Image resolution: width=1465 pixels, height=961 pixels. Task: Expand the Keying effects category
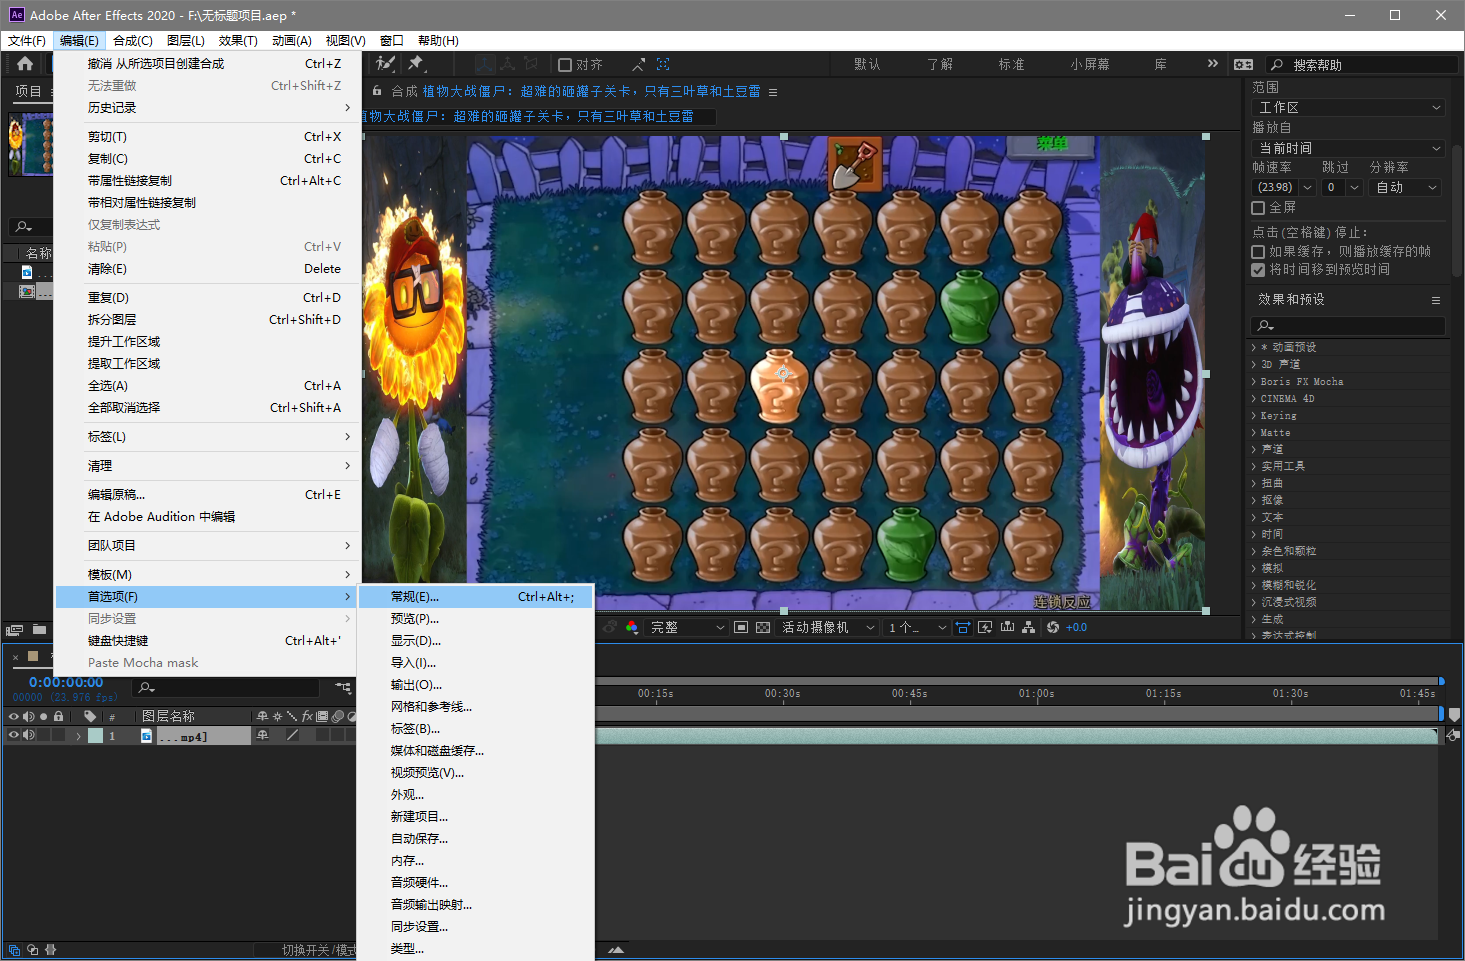coord(1254,416)
